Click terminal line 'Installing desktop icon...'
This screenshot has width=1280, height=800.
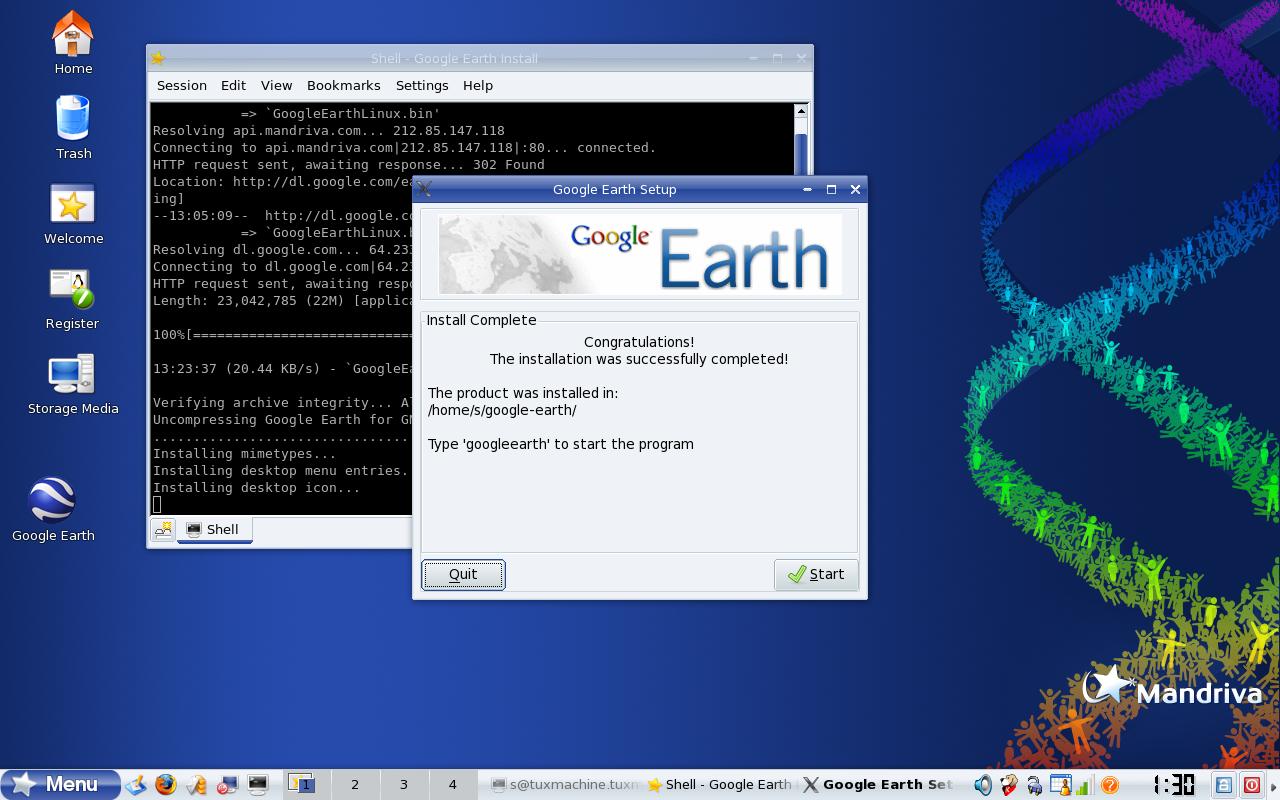257,488
